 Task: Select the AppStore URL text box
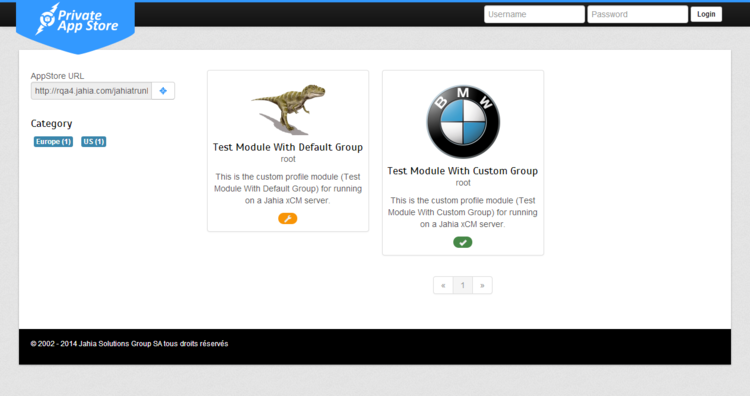point(91,91)
